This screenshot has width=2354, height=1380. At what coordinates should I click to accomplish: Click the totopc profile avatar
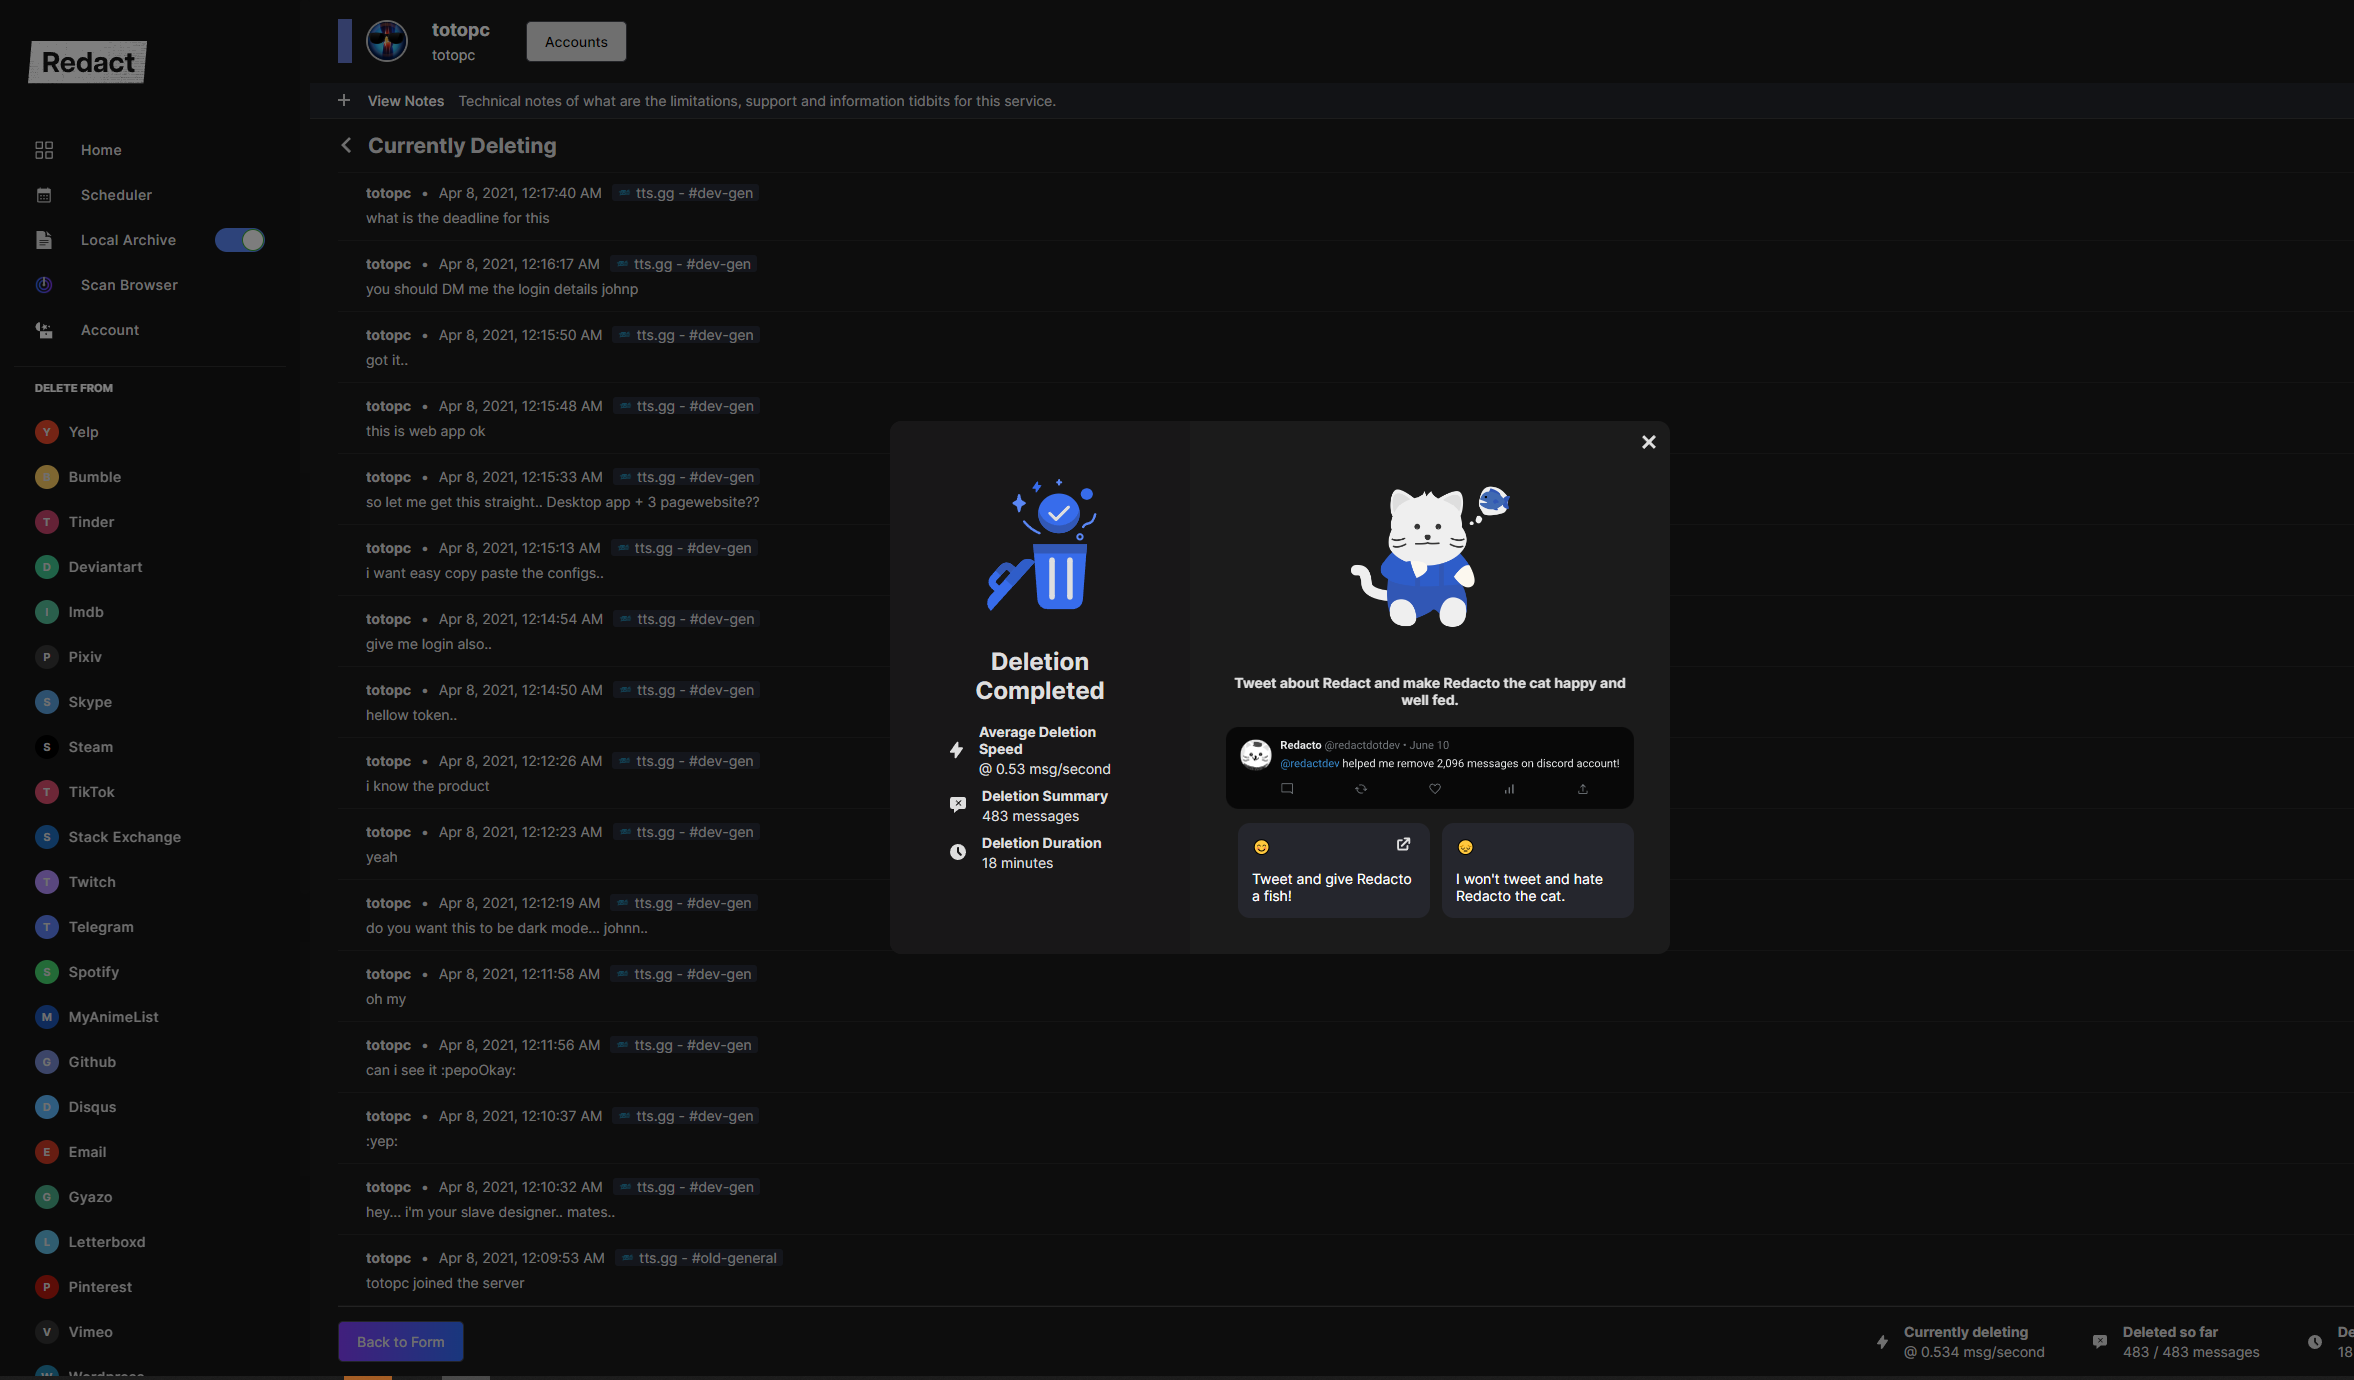click(387, 42)
